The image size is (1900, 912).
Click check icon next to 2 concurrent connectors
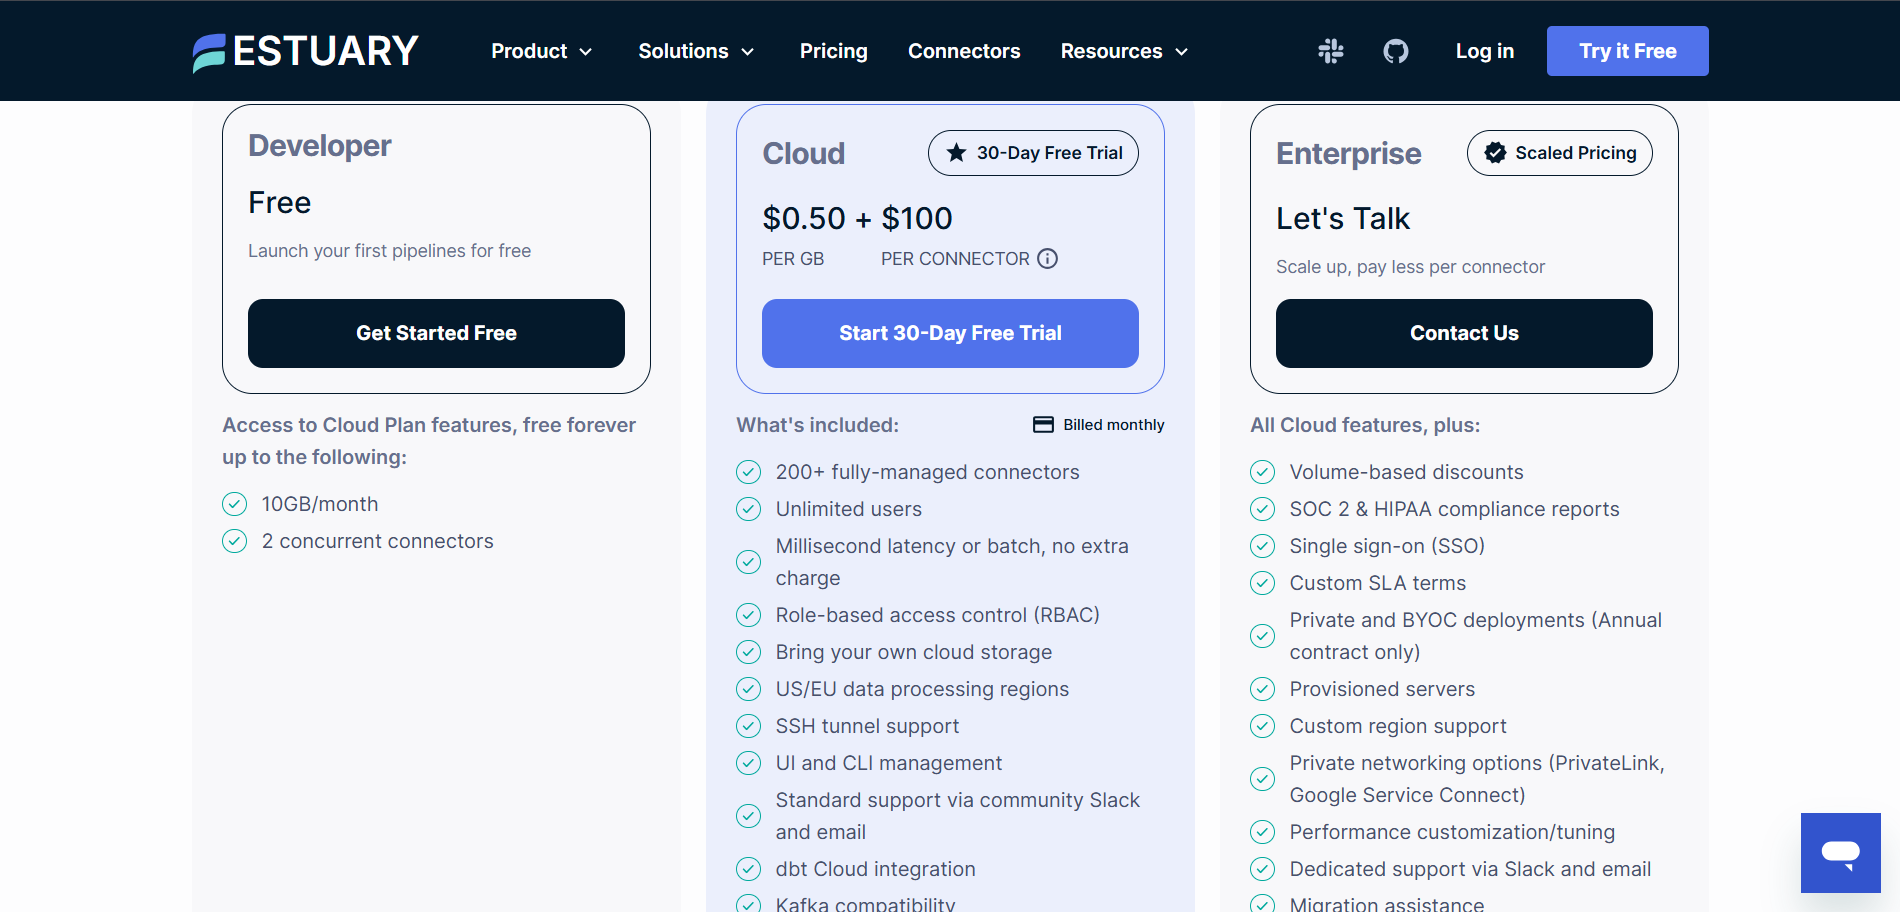(235, 541)
